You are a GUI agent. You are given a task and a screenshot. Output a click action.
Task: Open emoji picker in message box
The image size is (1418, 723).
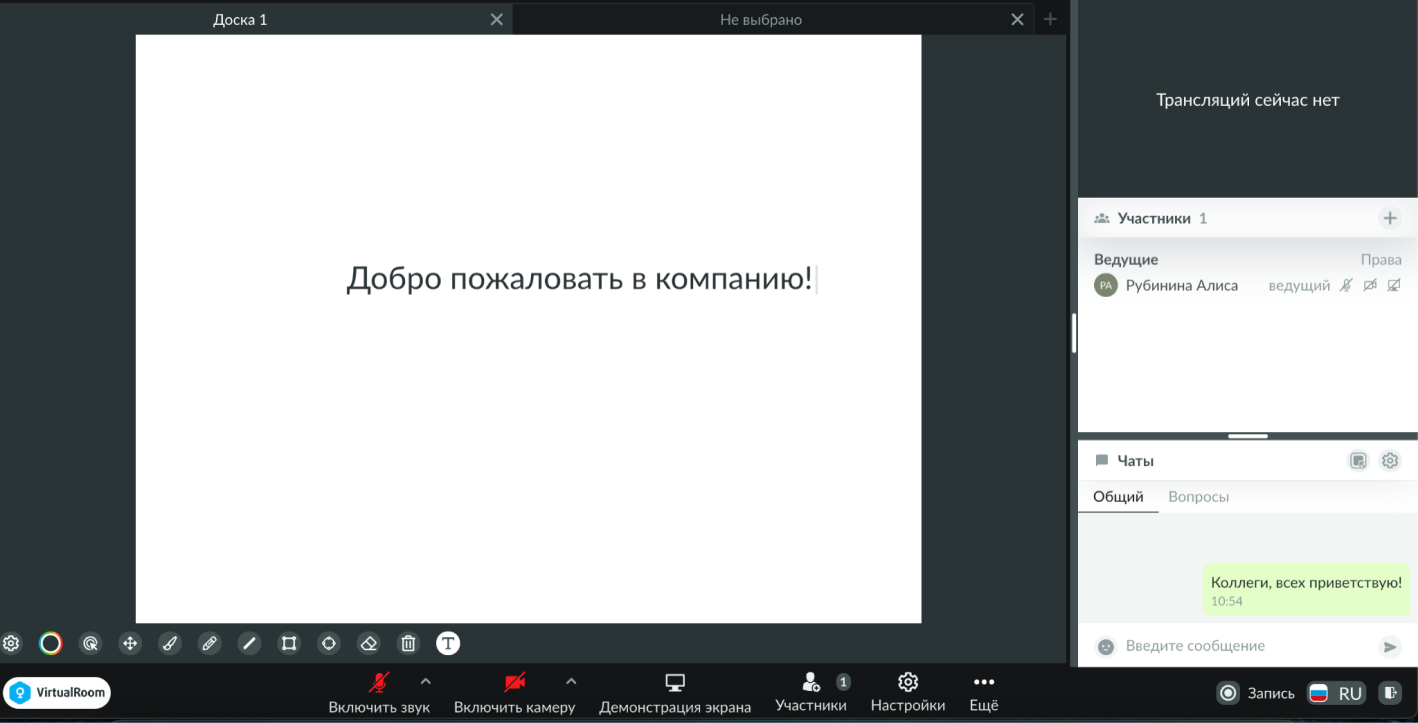pyautogui.click(x=1105, y=647)
